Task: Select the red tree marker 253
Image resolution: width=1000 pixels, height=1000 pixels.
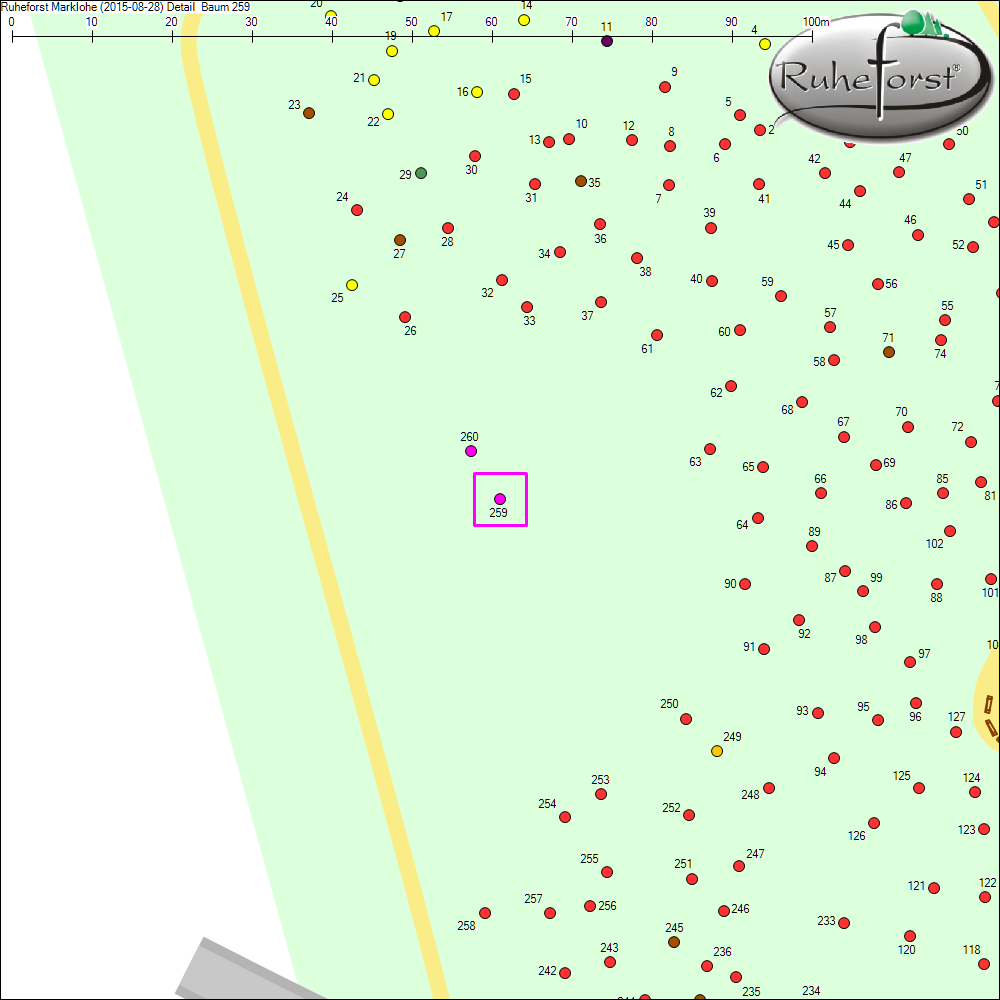Action: tap(601, 794)
